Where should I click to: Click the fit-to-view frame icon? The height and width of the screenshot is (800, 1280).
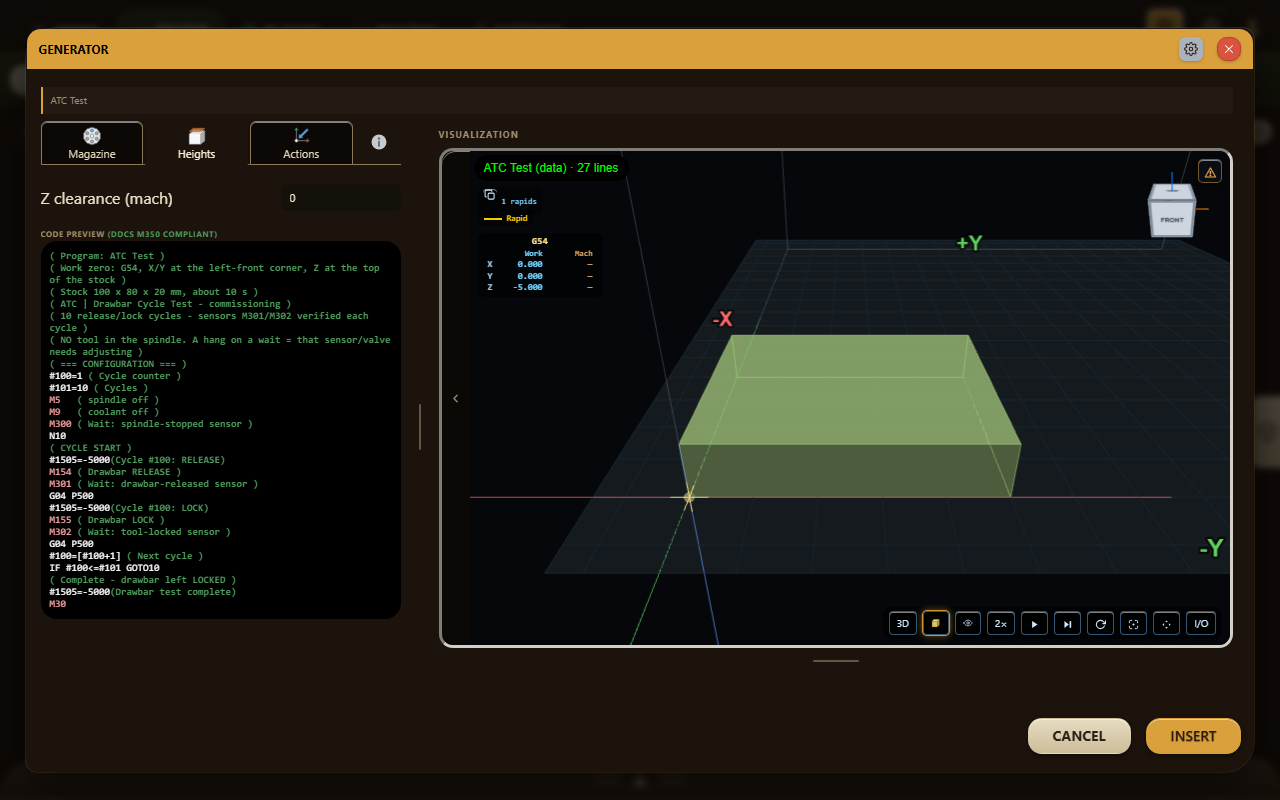[x=1133, y=623]
